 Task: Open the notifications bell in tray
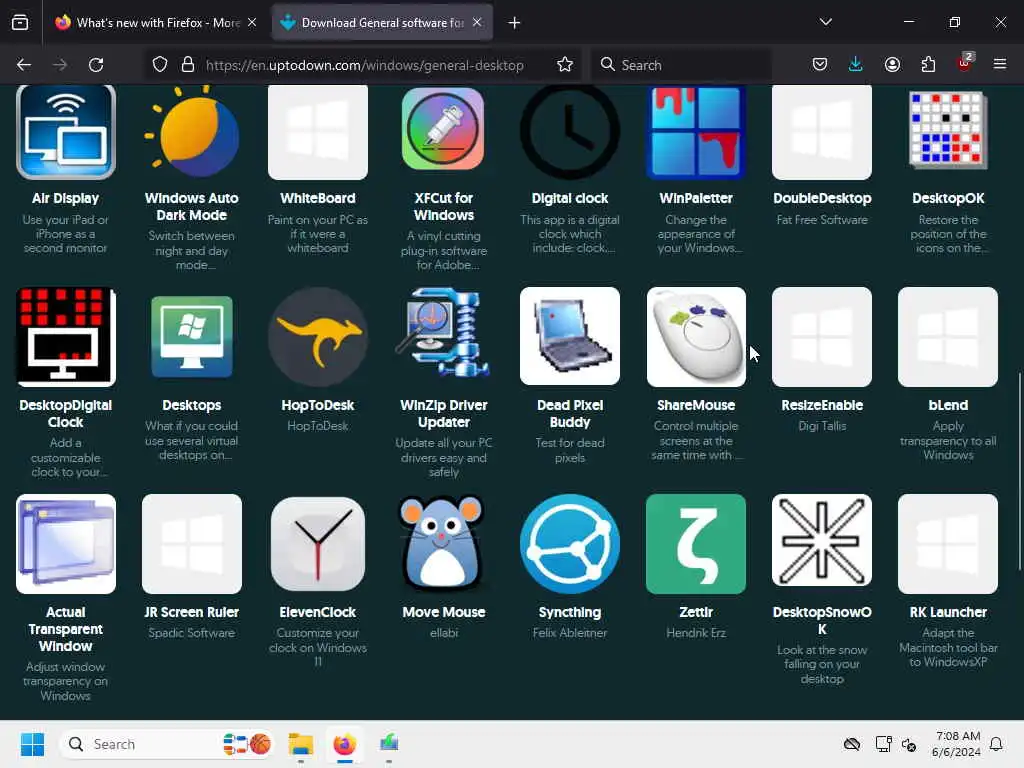(996, 744)
